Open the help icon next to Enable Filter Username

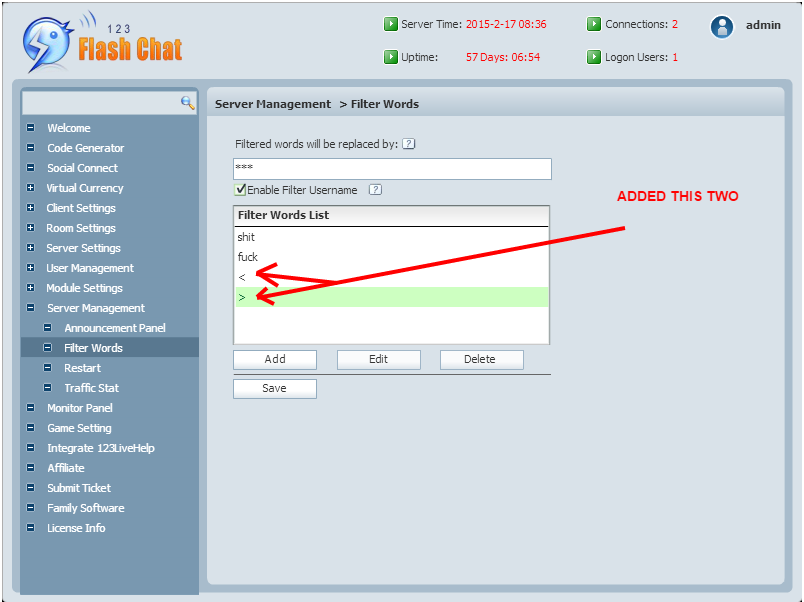click(x=374, y=189)
